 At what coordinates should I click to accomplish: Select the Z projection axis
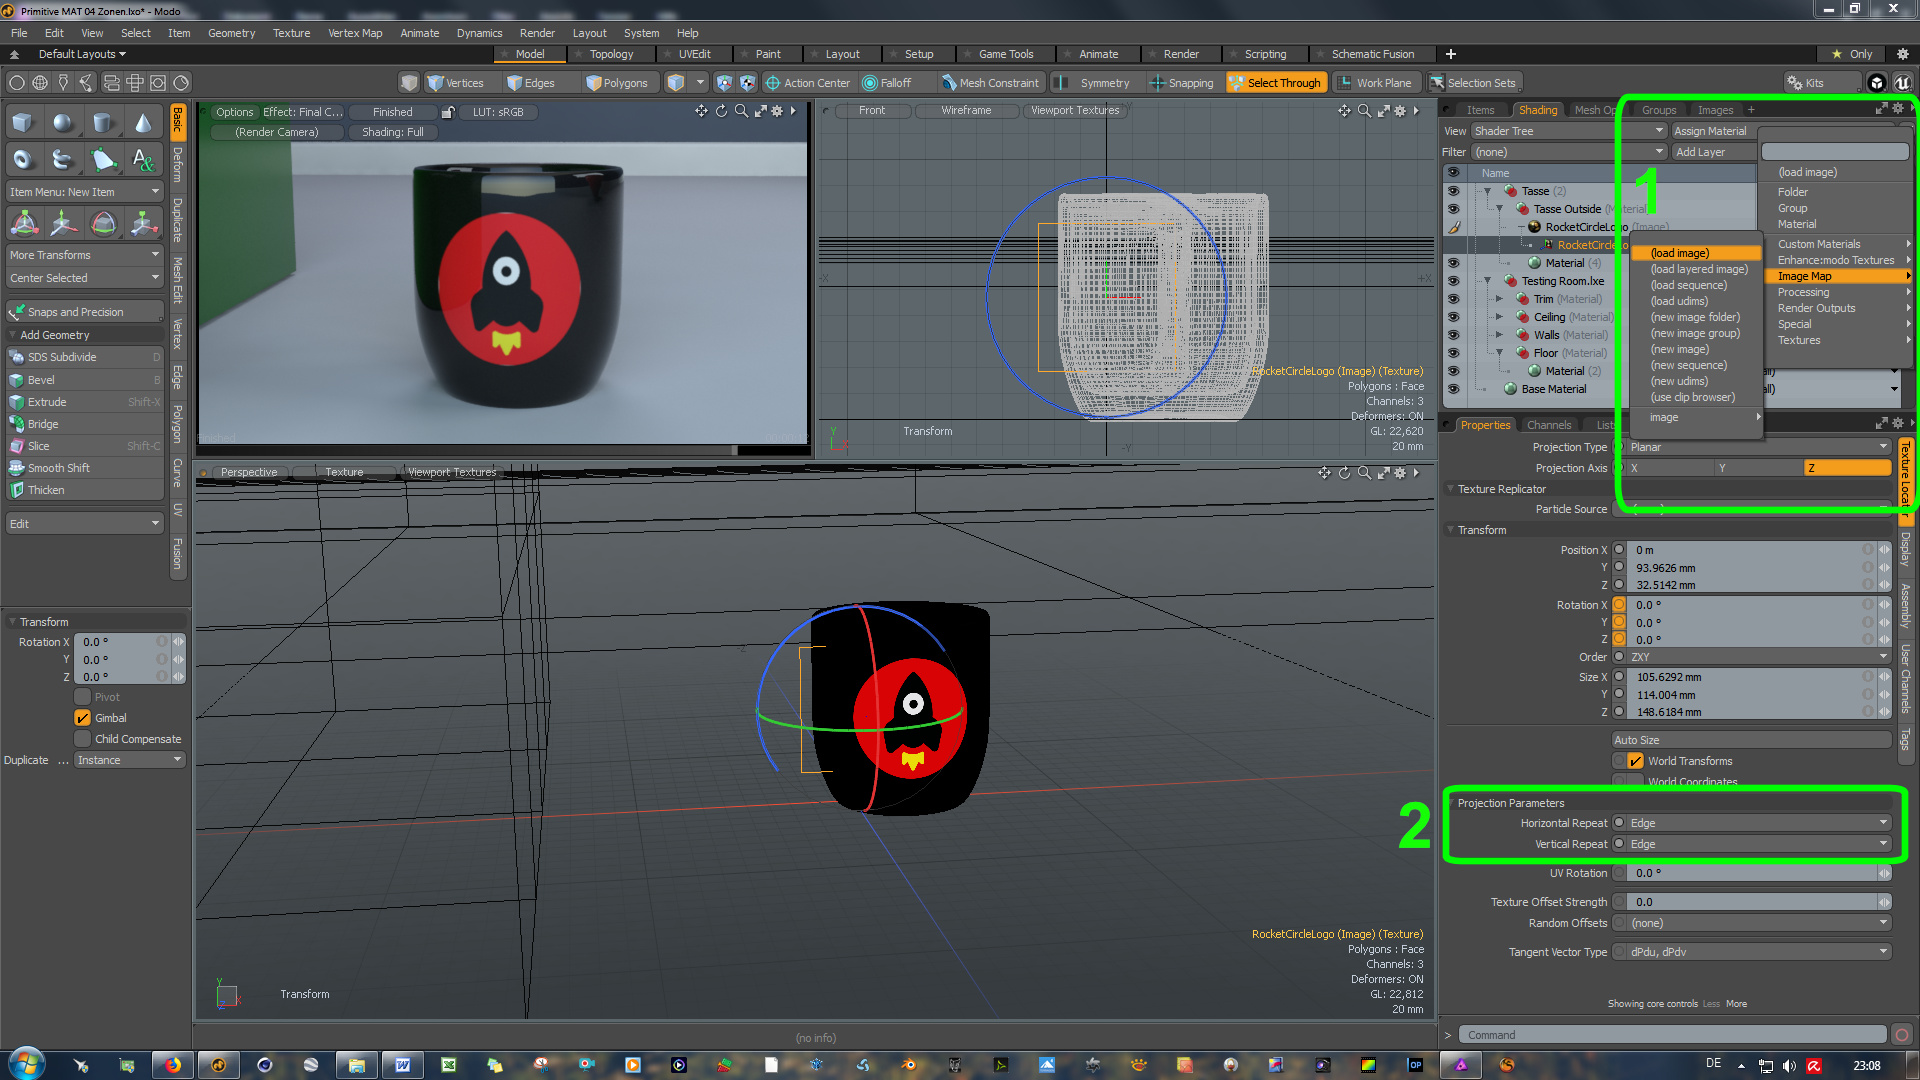click(x=1847, y=468)
